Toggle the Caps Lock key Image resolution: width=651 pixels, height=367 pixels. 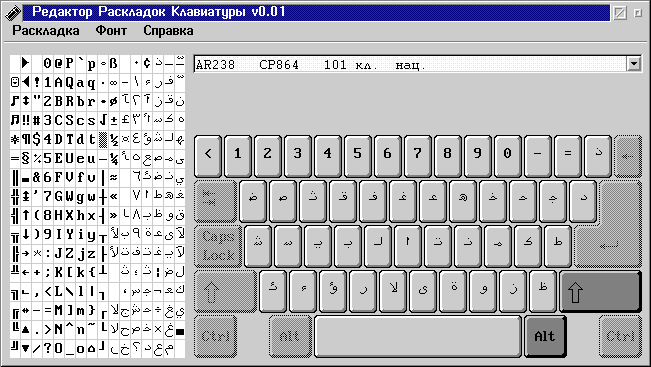(218, 246)
